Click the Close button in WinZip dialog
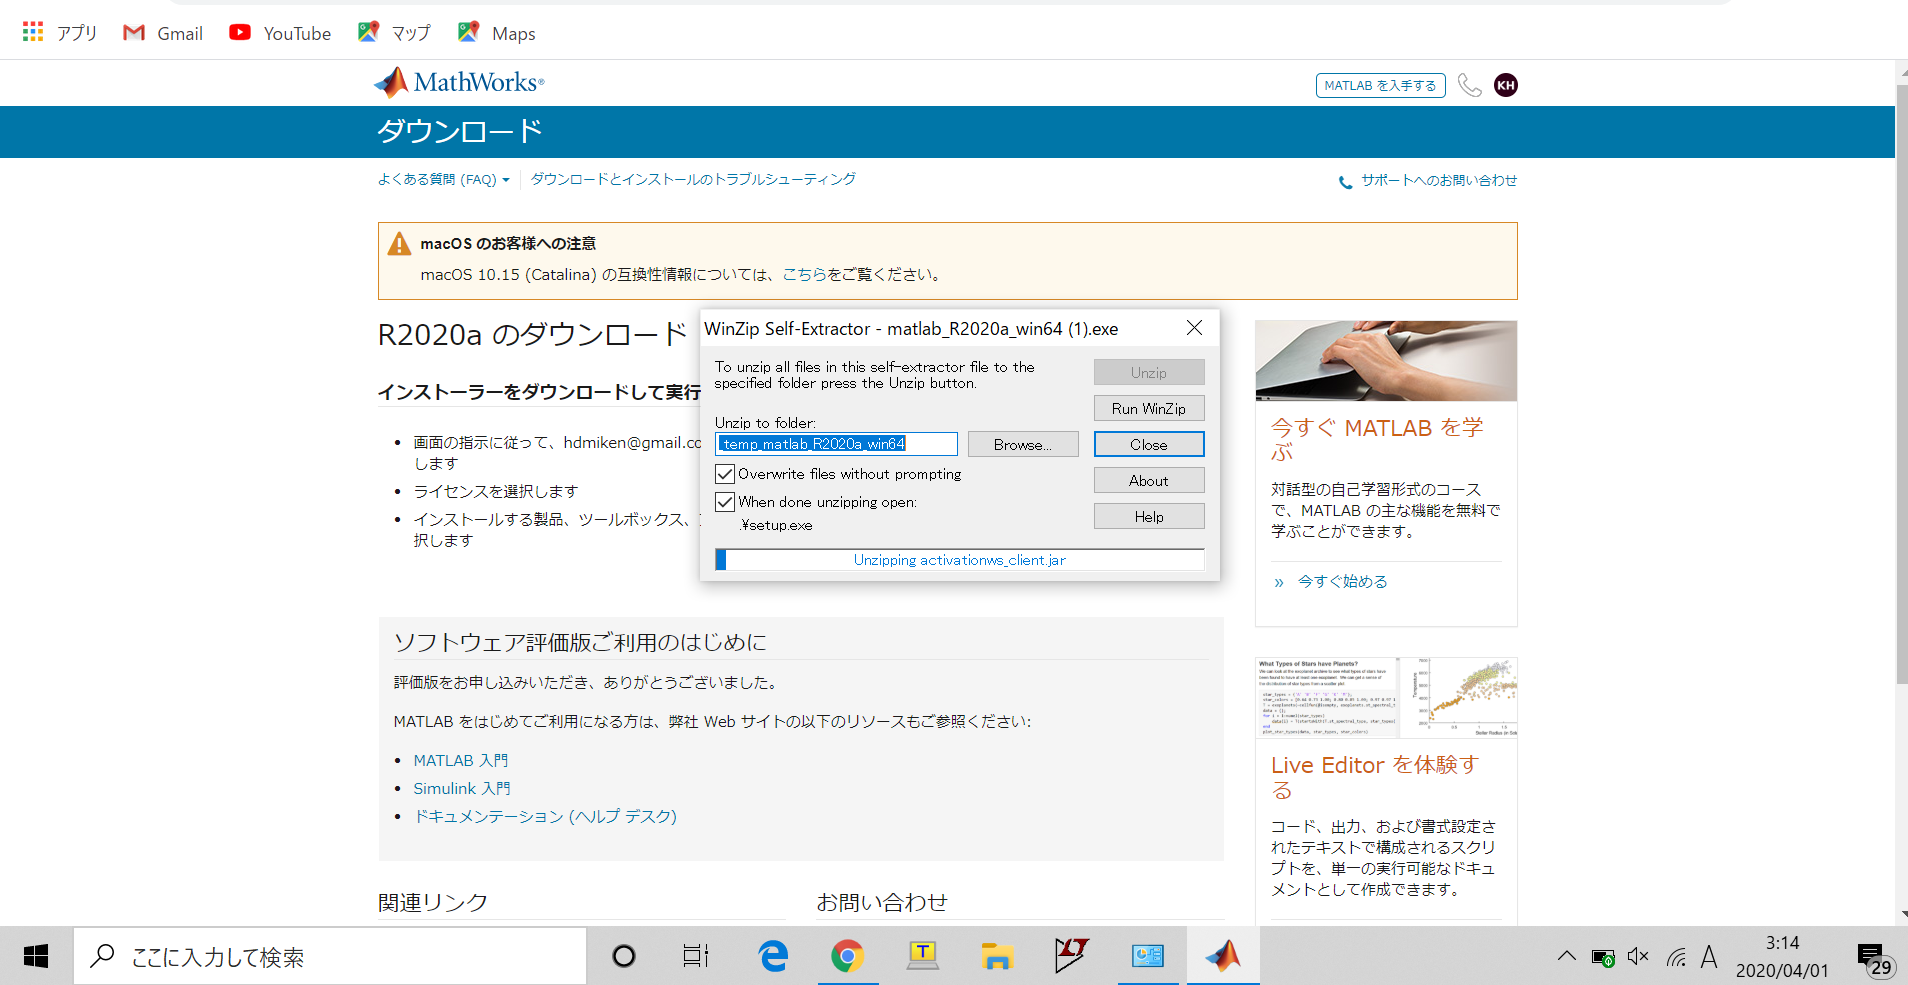Screen dimensions: 1908x985 click(1149, 445)
